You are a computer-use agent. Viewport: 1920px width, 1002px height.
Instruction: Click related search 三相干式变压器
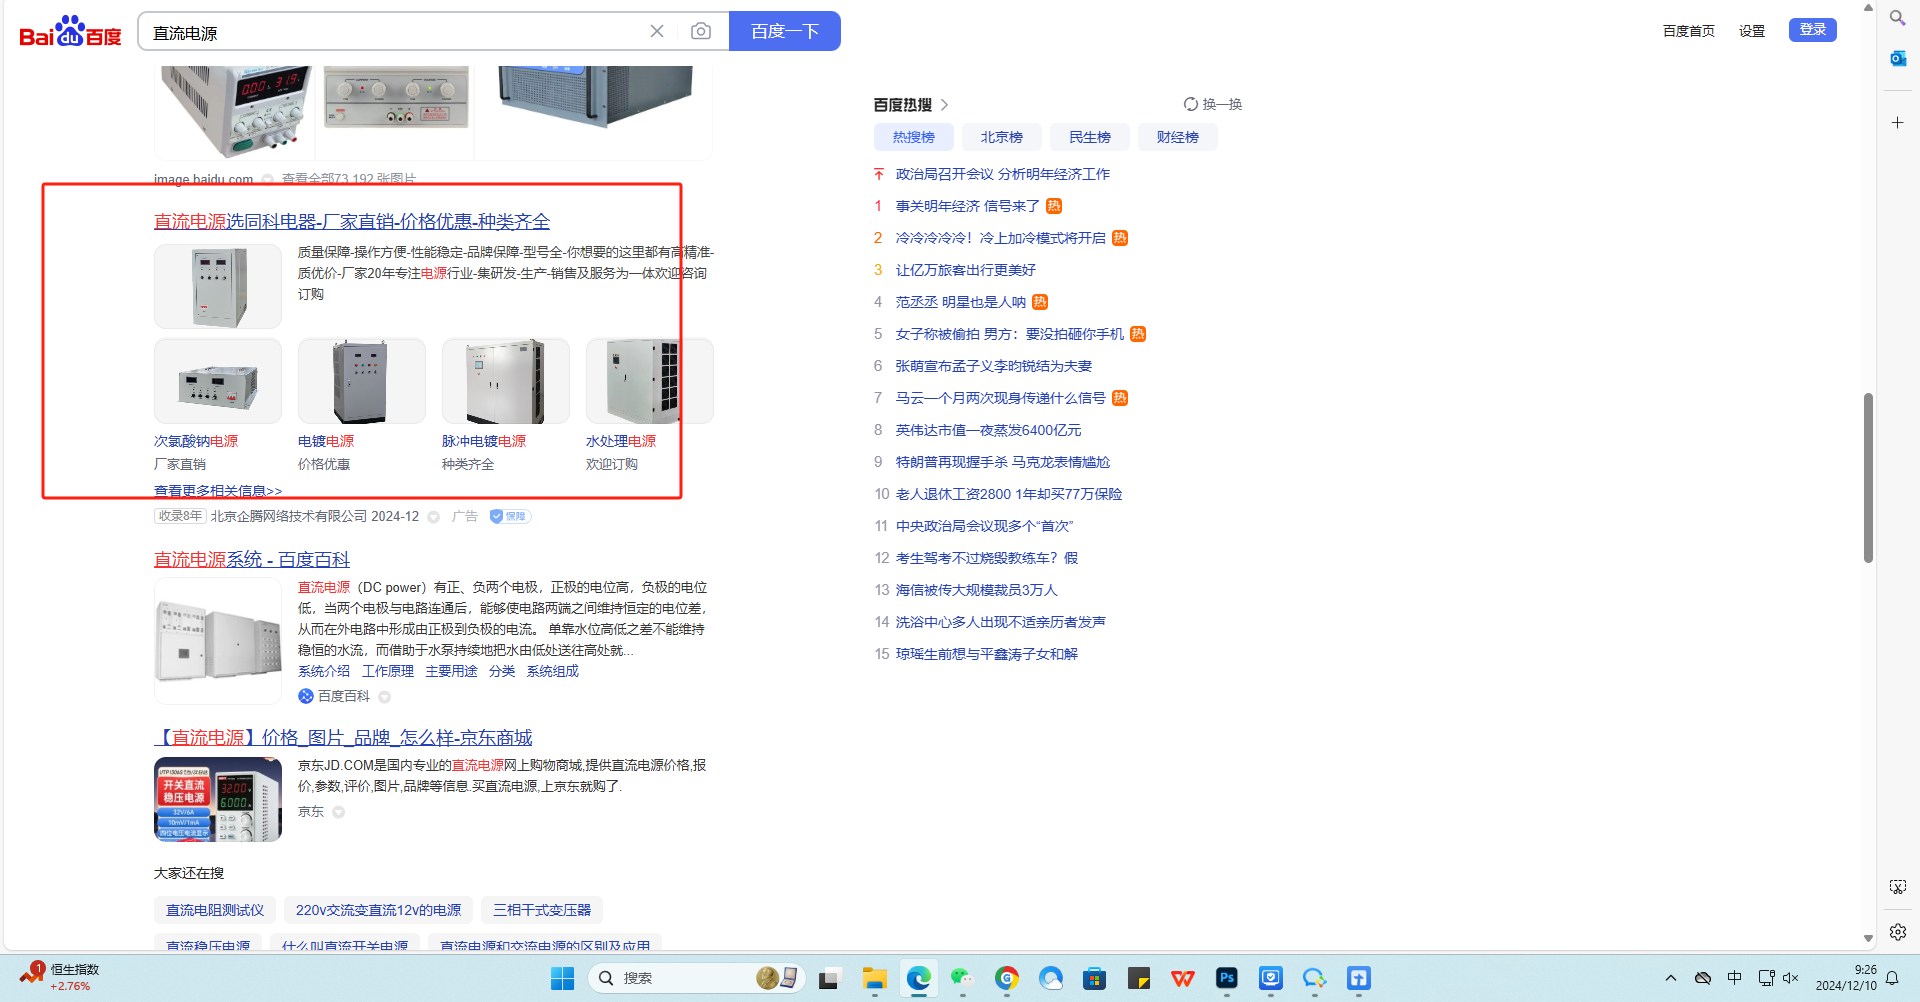coord(542,910)
